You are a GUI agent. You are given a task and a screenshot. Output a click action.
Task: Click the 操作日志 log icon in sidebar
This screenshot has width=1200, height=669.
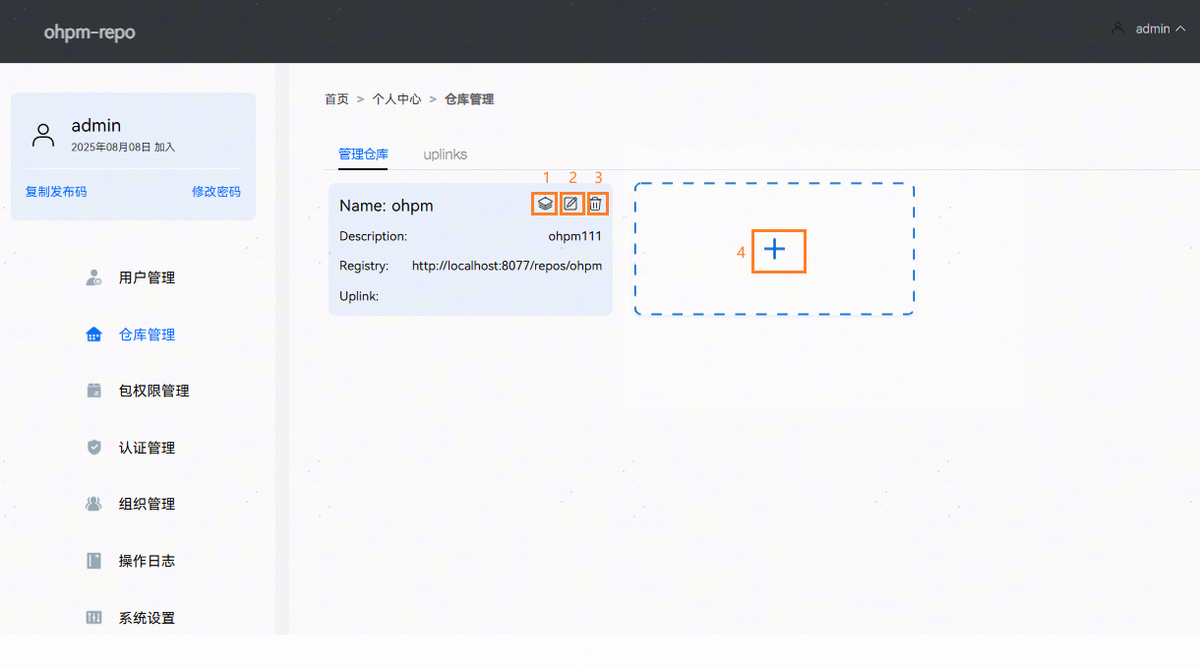point(94,561)
